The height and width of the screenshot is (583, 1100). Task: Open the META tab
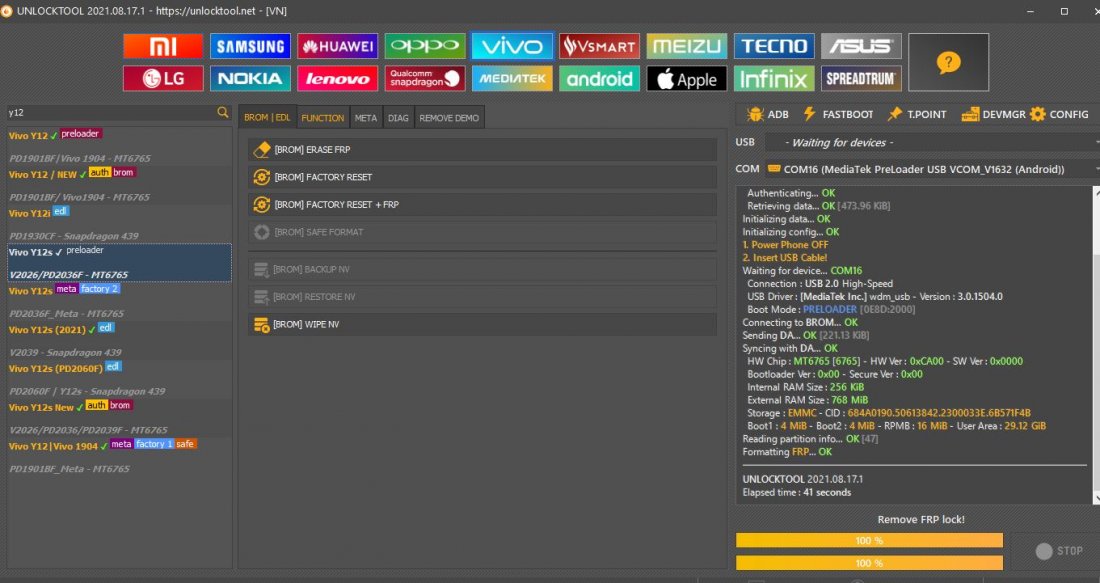point(365,118)
